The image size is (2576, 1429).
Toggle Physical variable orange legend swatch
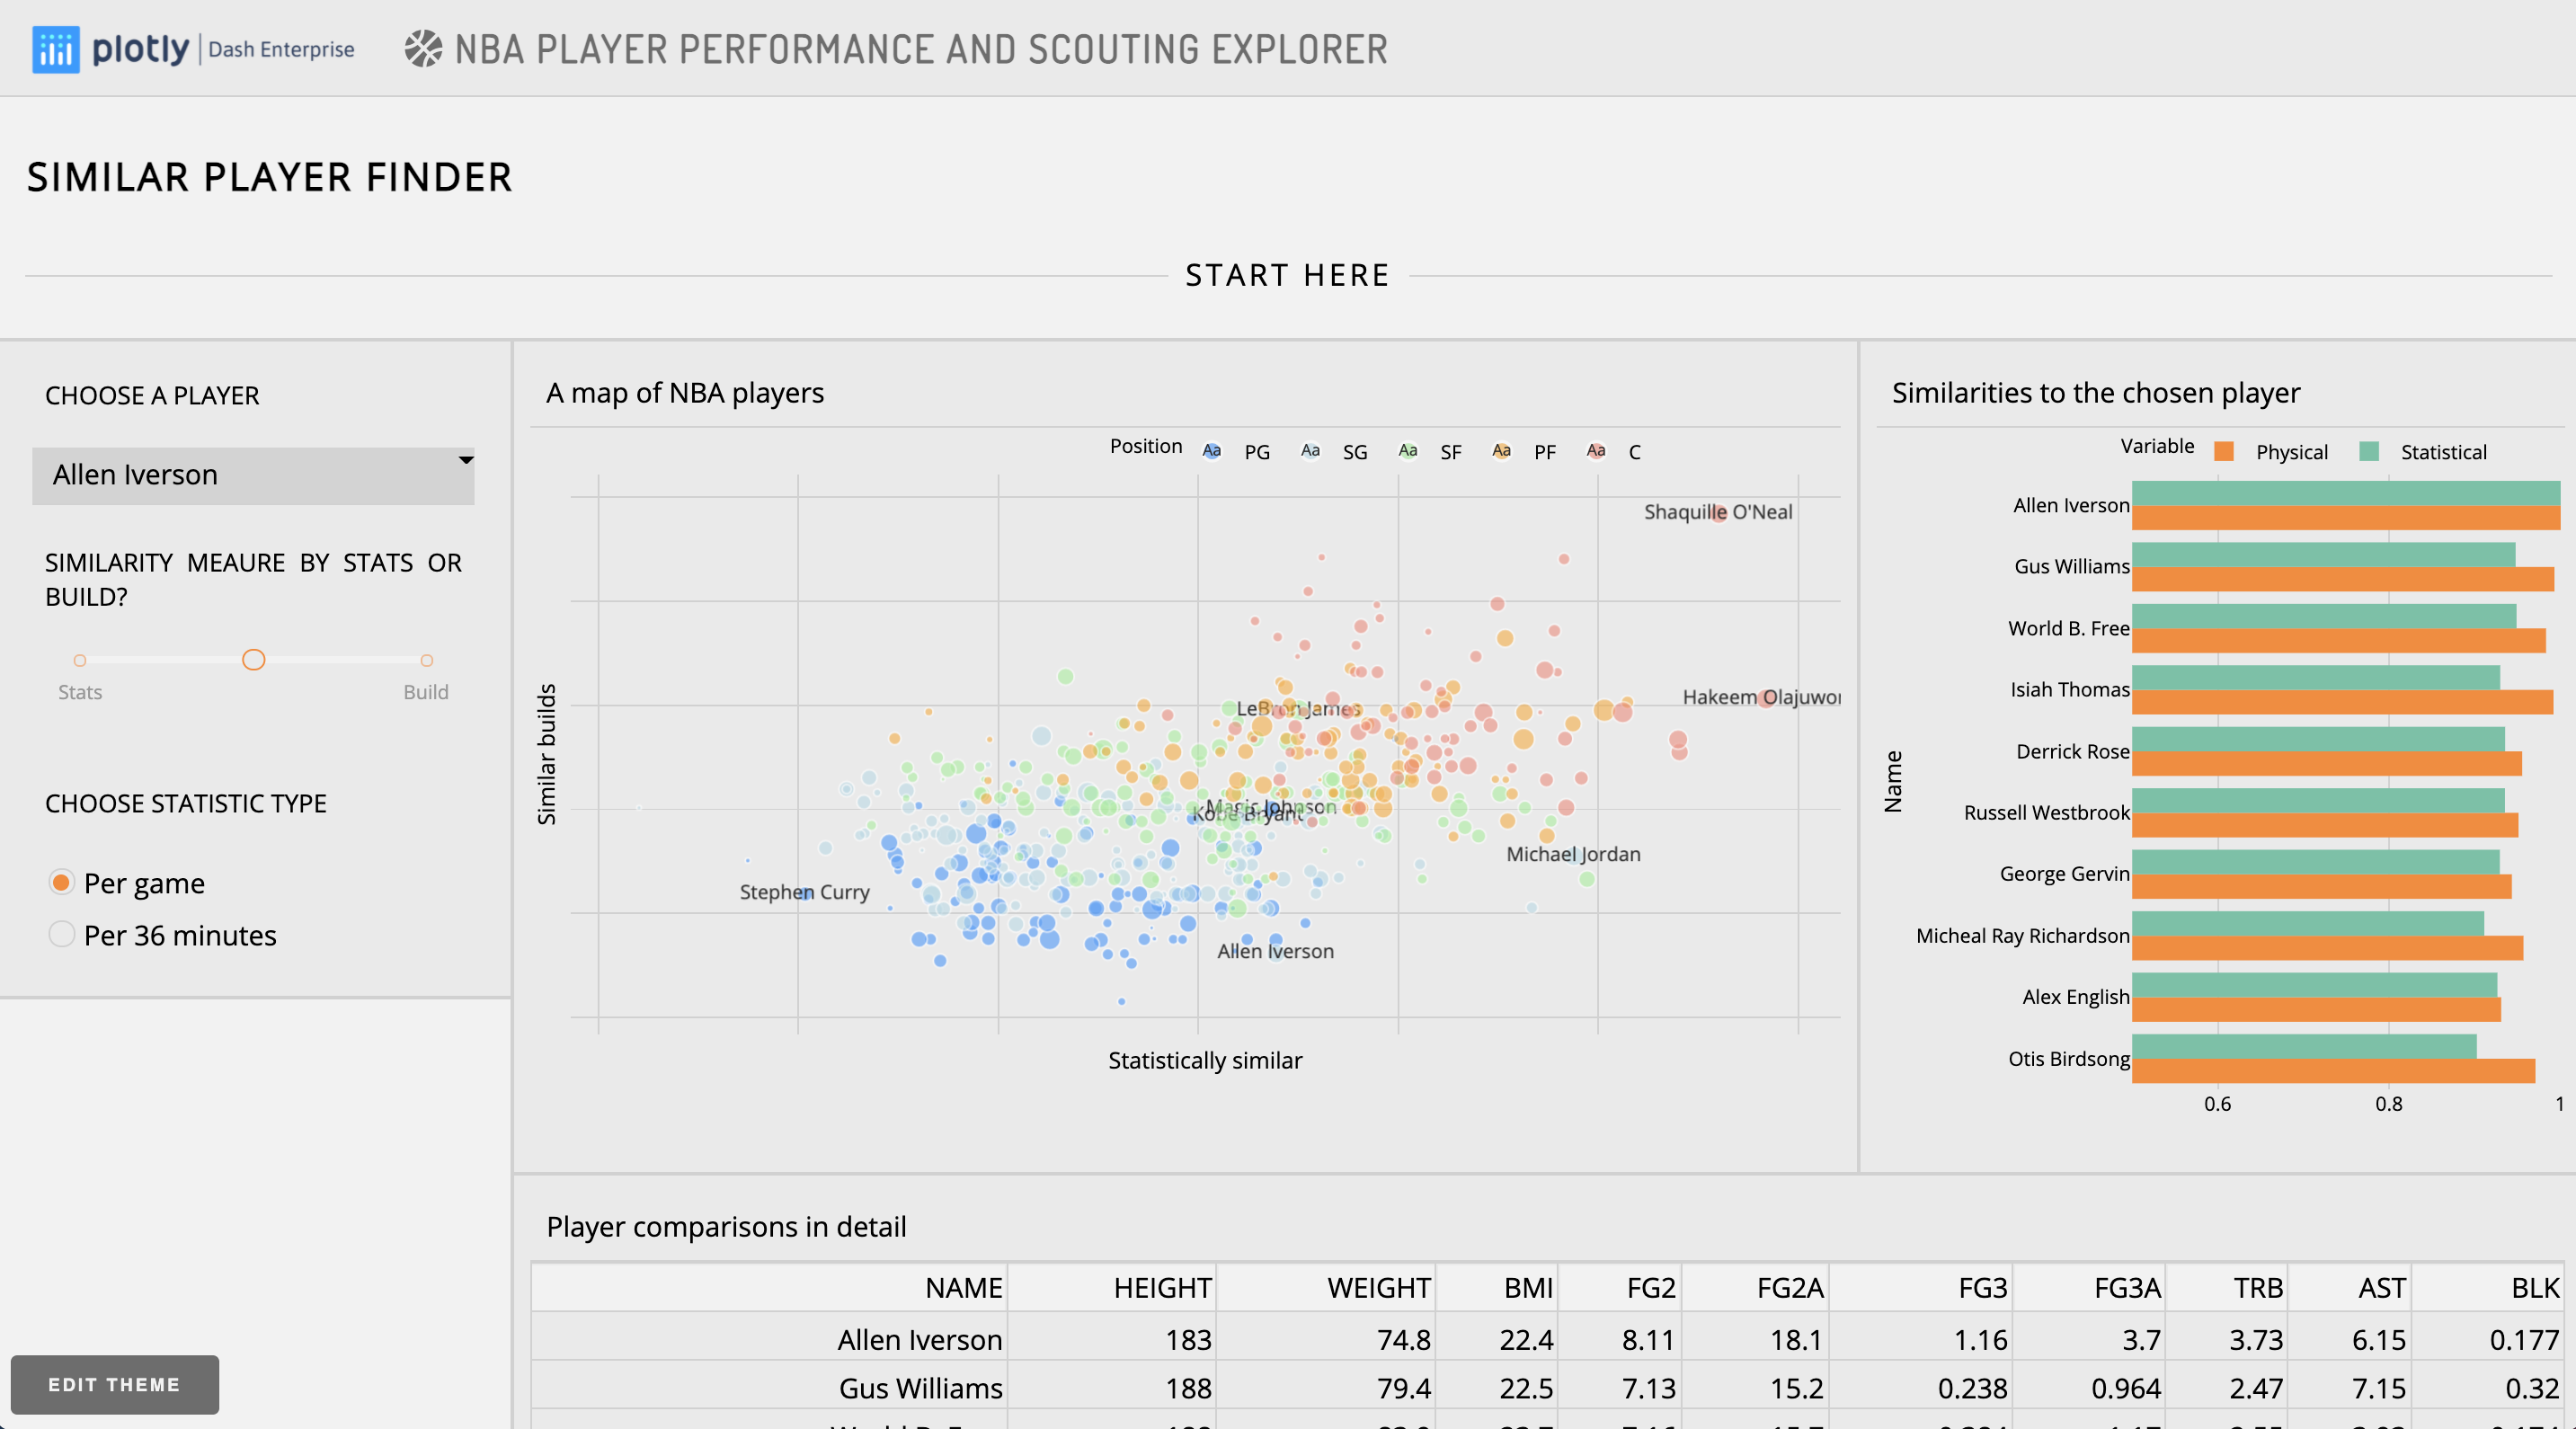click(x=2224, y=452)
